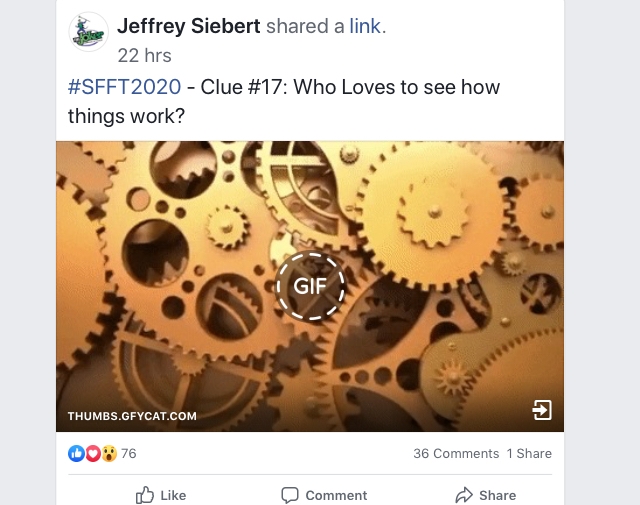The image size is (640, 505).
Task: Open the external link arrow icon
Action: click(542, 410)
